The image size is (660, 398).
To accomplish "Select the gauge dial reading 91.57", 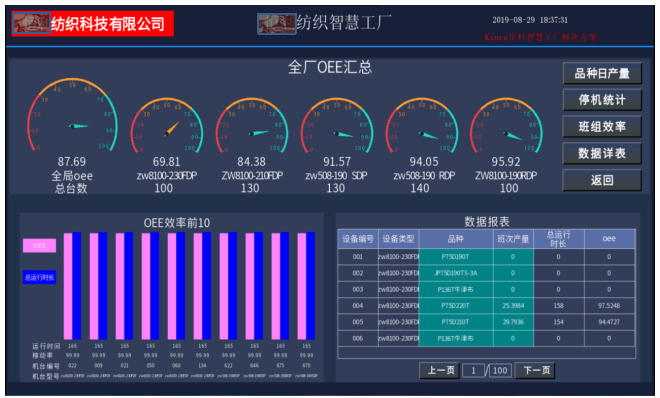I will [337, 125].
